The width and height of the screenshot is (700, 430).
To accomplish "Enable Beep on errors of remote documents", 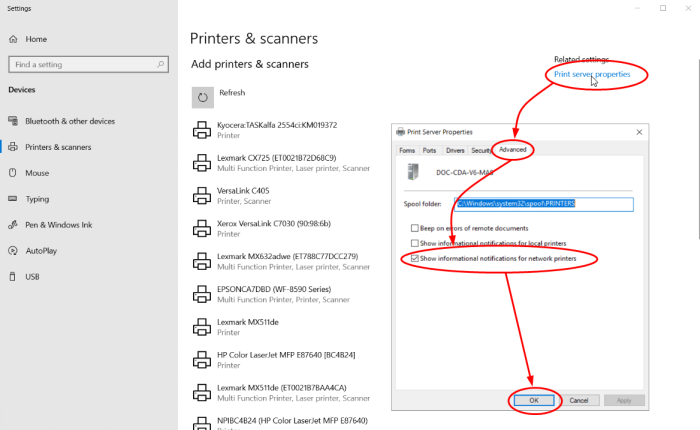I will coord(415,228).
